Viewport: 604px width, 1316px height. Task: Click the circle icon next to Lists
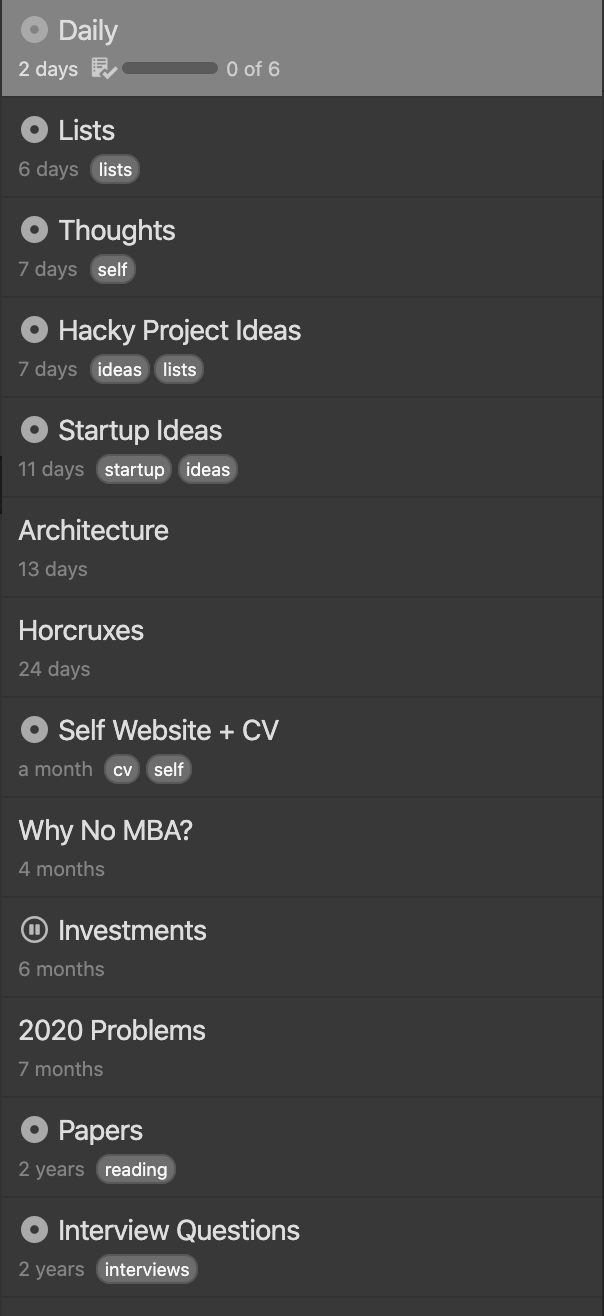[x=34, y=130]
